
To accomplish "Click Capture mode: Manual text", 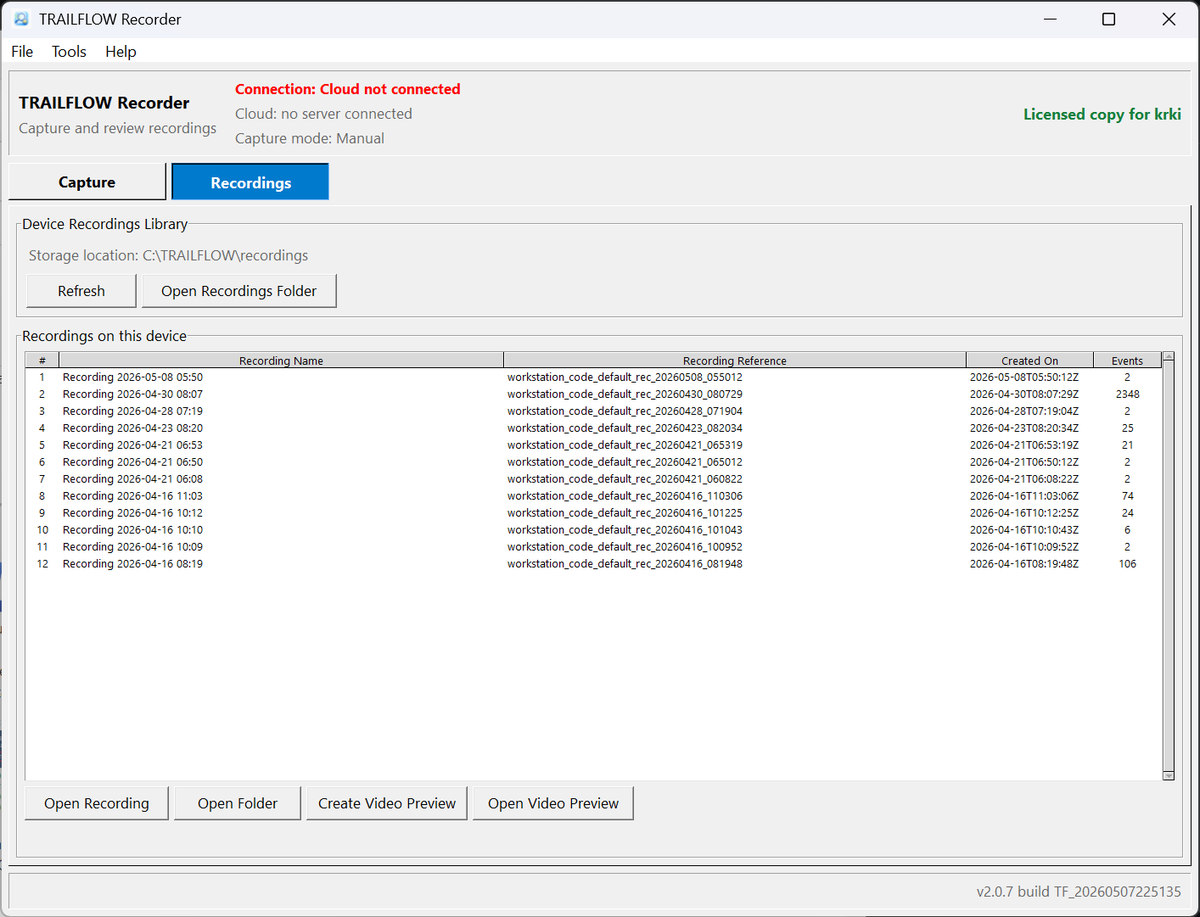I will tap(310, 138).
